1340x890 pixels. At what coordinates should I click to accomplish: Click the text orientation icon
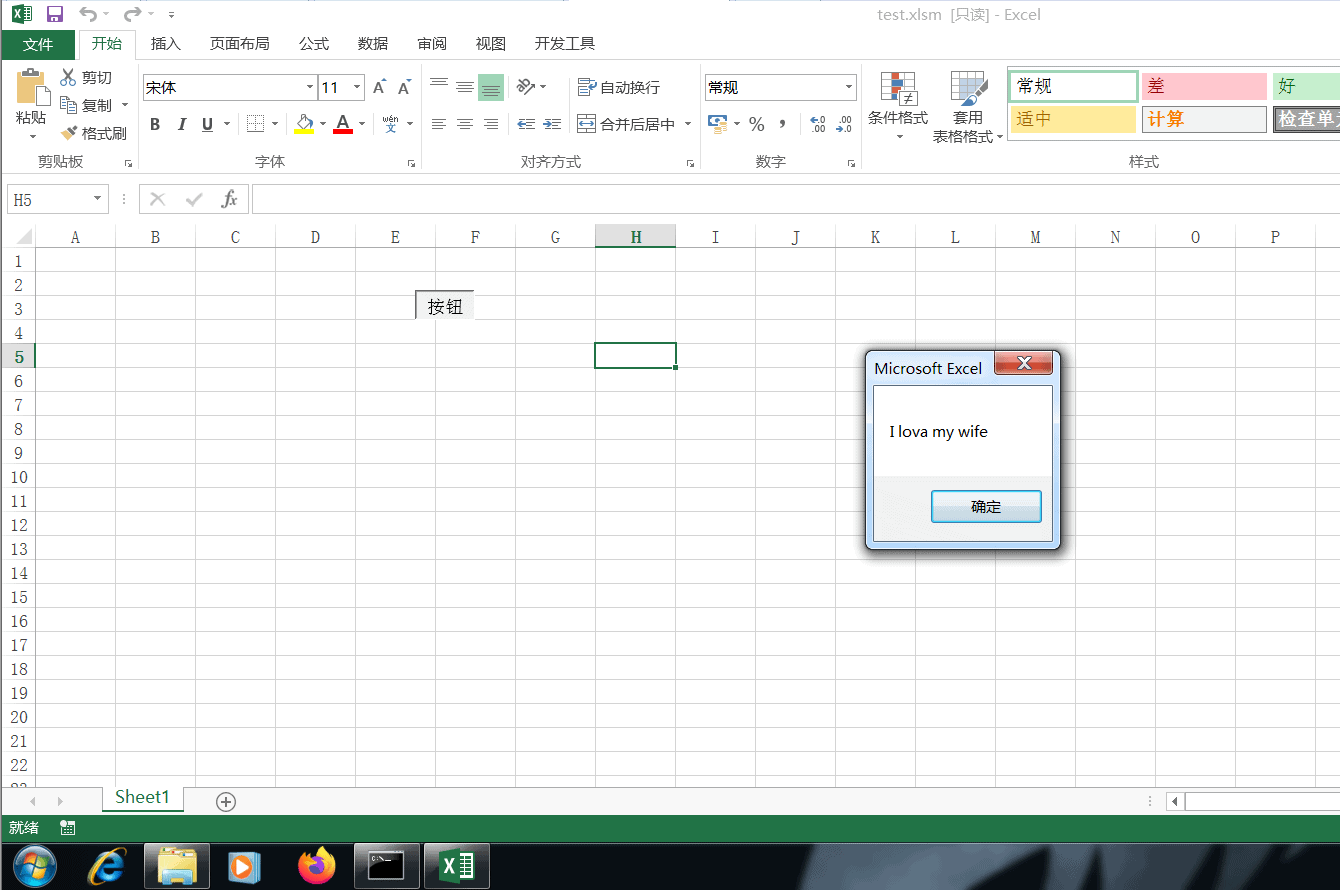point(526,87)
